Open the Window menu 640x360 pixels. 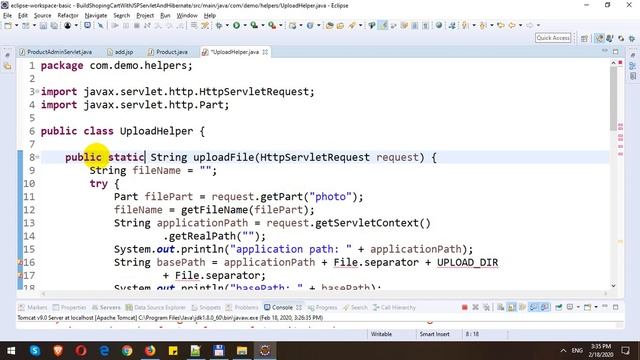point(187,16)
